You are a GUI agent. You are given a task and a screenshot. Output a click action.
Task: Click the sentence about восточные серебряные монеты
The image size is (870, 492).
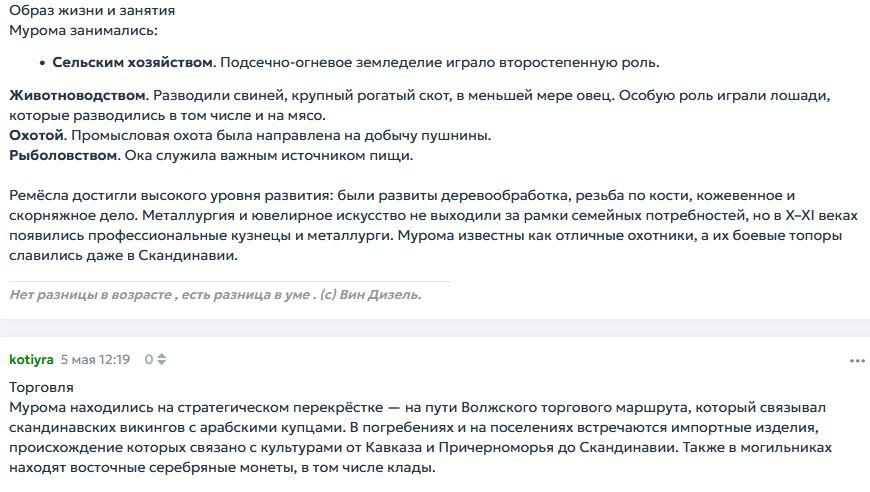222,467
